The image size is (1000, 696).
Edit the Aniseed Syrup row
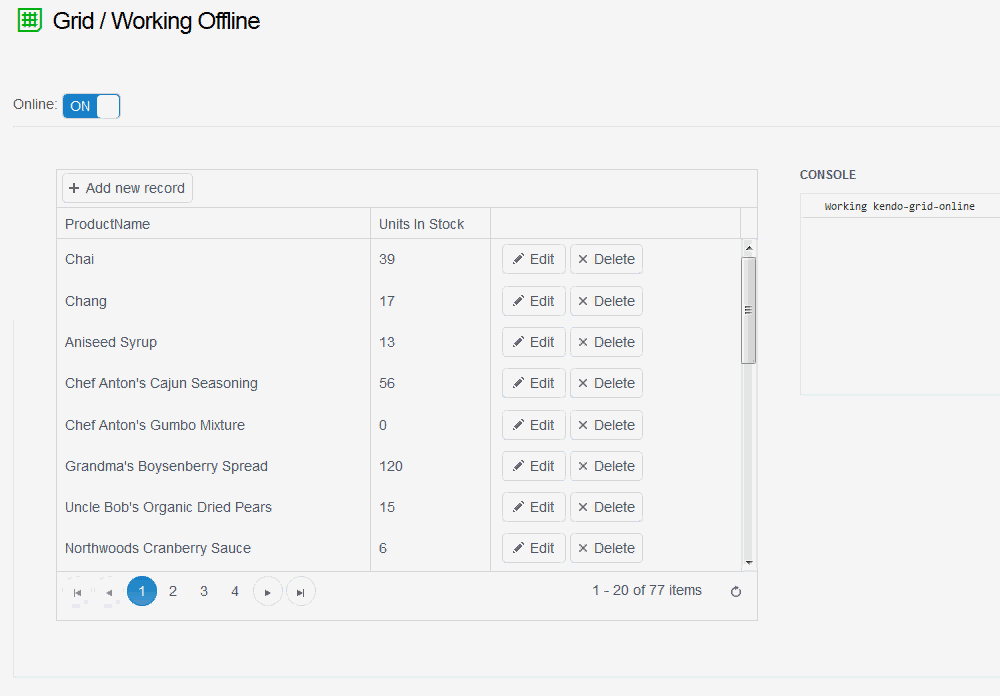pos(533,342)
